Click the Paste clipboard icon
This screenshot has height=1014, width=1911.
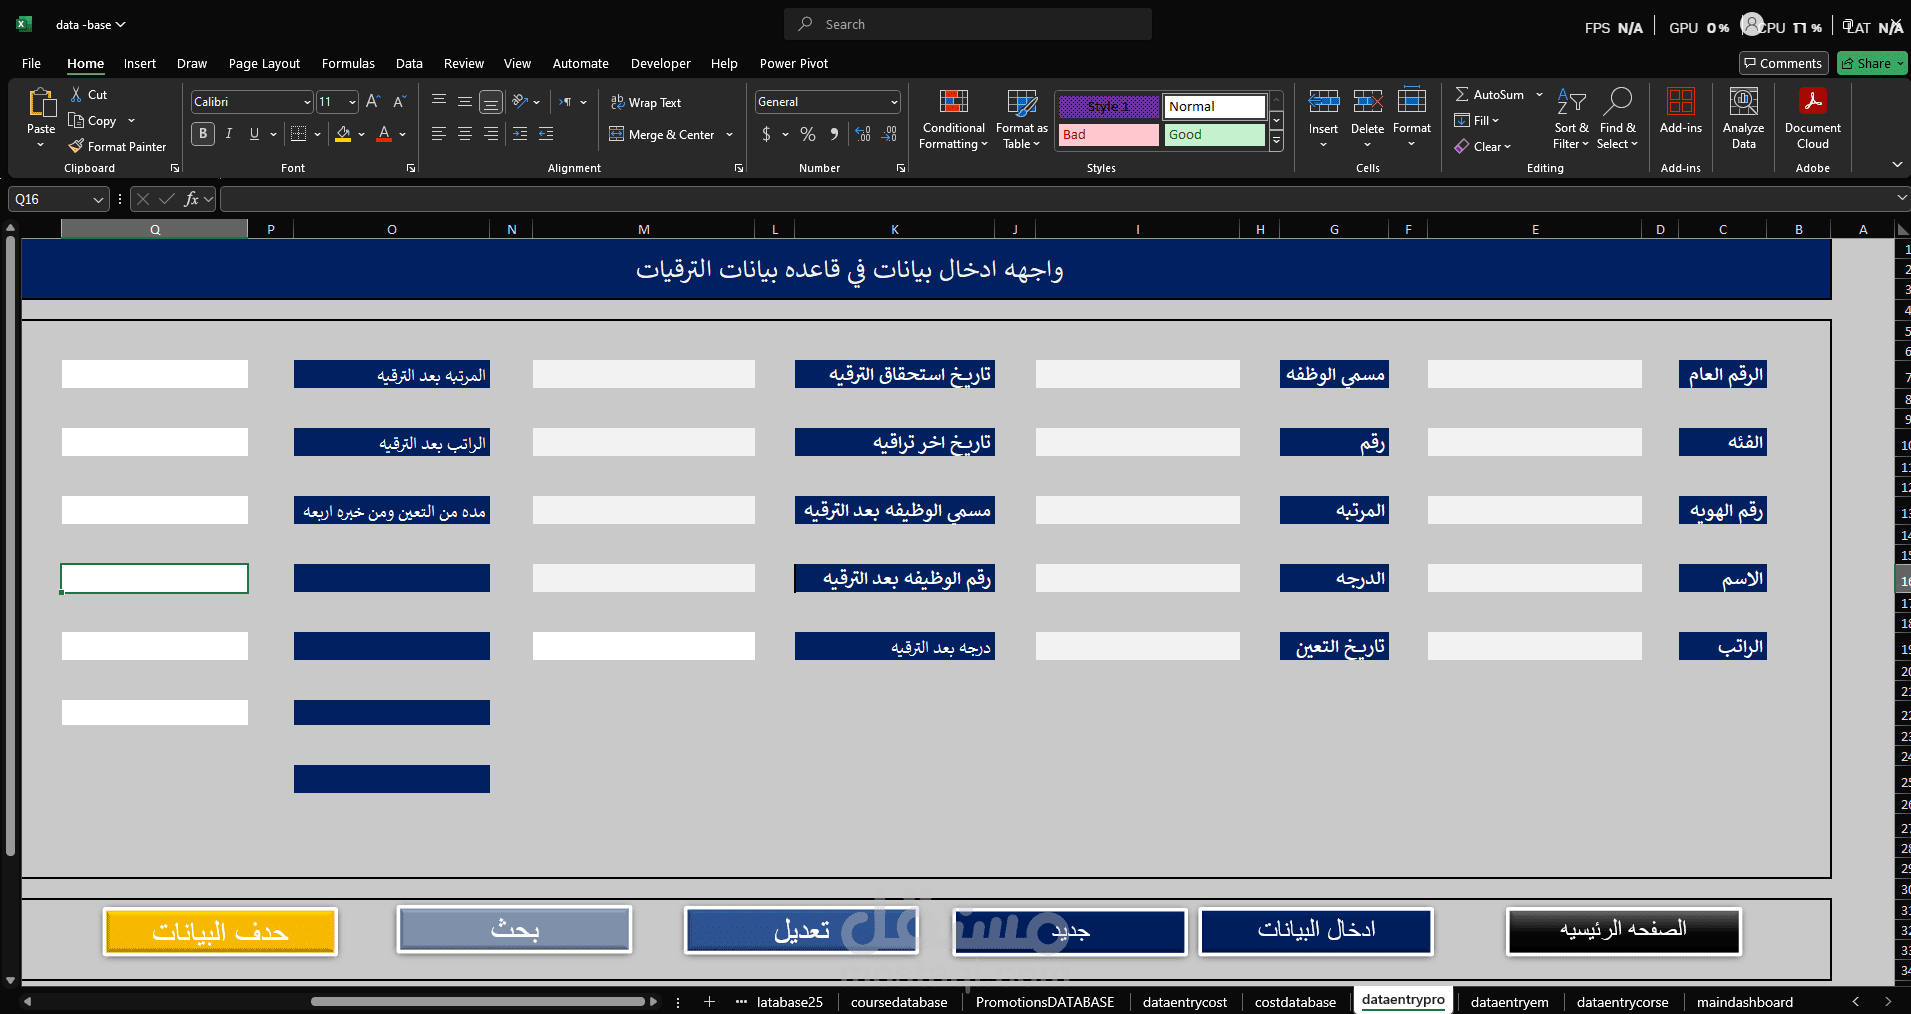point(41,103)
